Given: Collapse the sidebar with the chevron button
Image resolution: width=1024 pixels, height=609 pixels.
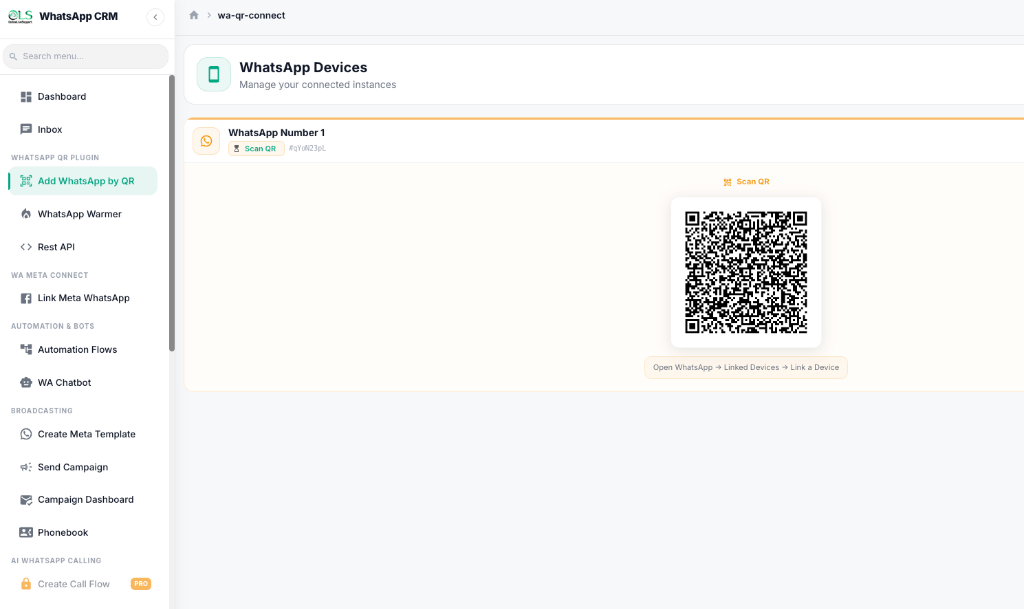Looking at the screenshot, I should click(x=155, y=17).
